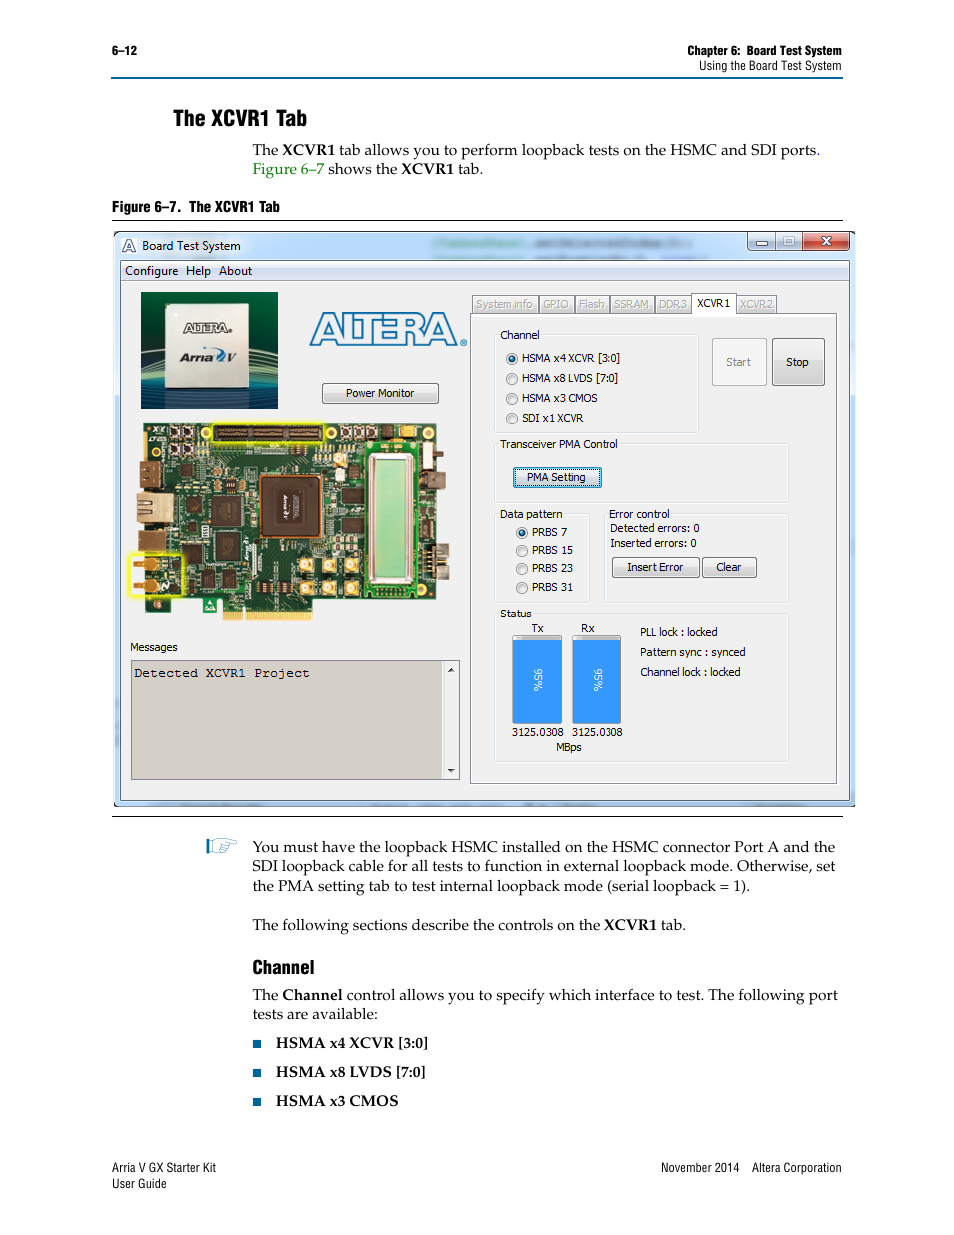
Task: Switch to the DDR3 tab
Action: (673, 304)
